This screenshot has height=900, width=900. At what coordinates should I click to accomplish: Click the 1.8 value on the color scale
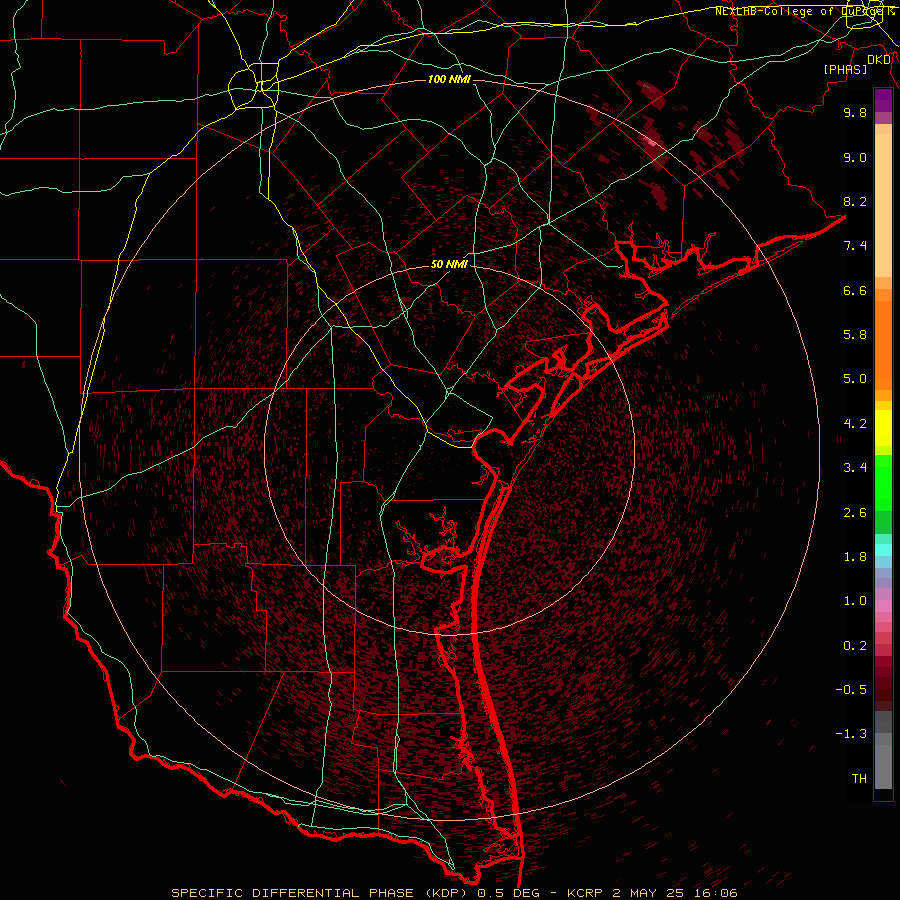855,557
